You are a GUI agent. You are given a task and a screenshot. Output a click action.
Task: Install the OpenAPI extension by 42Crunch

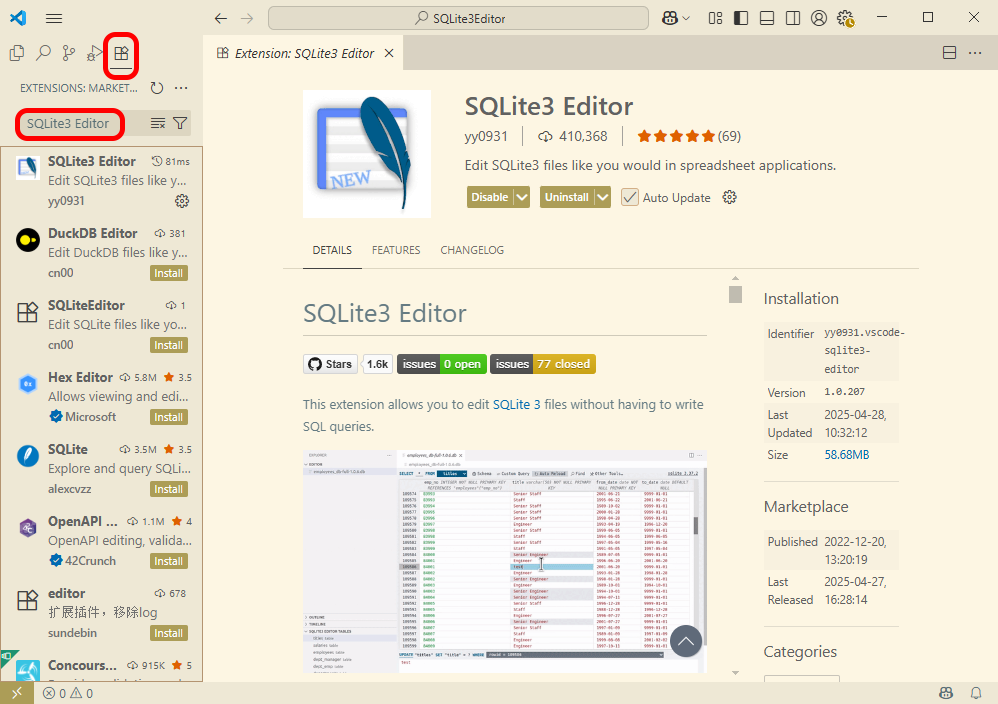pyautogui.click(x=169, y=561)
